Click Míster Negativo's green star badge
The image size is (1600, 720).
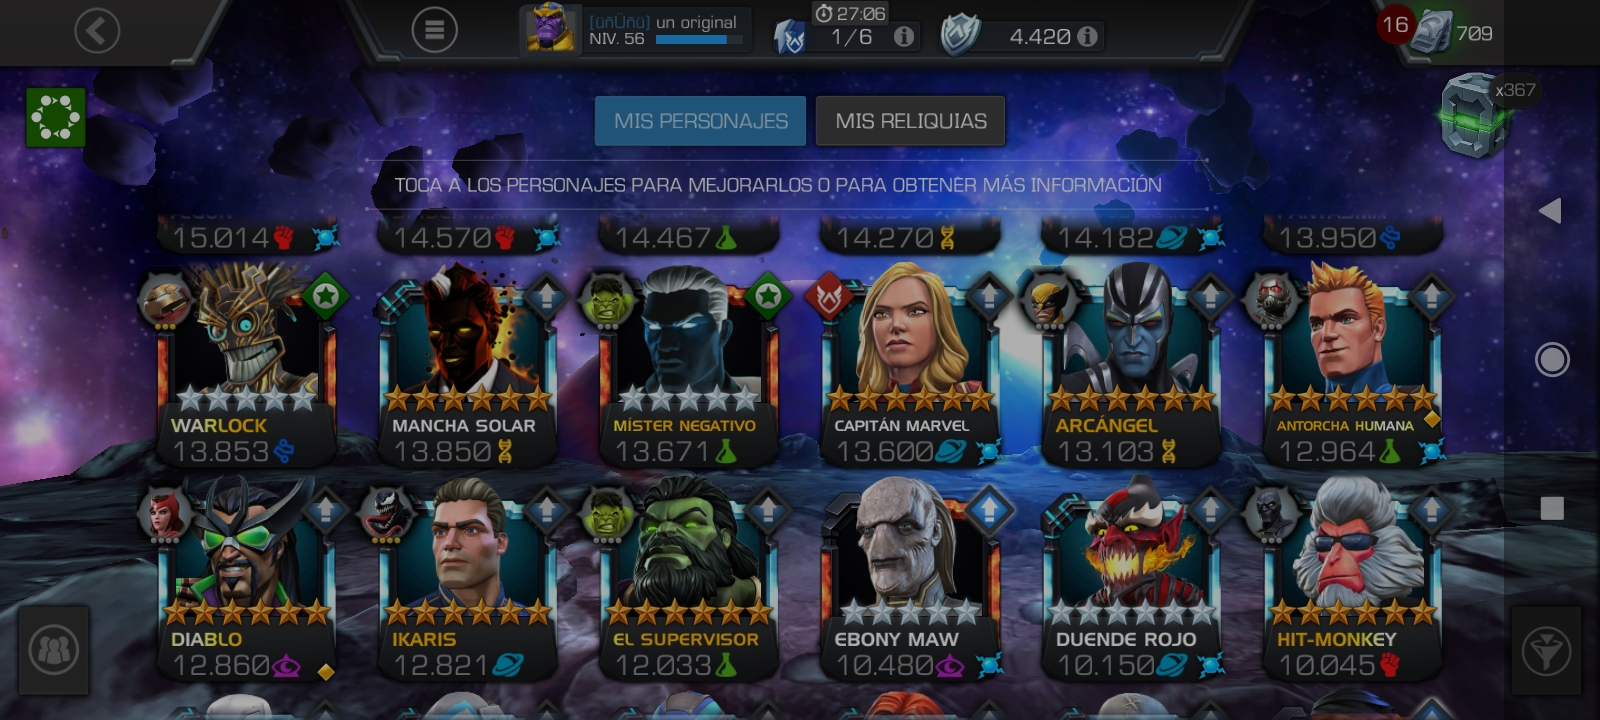pyautogui.click(x=768, y=296)
